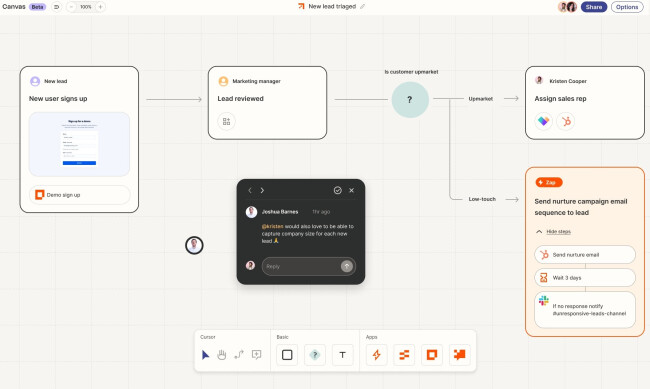This screenshot has width=650, height=389.
Task: Select the add comment tool
Action: click(257, 355)
